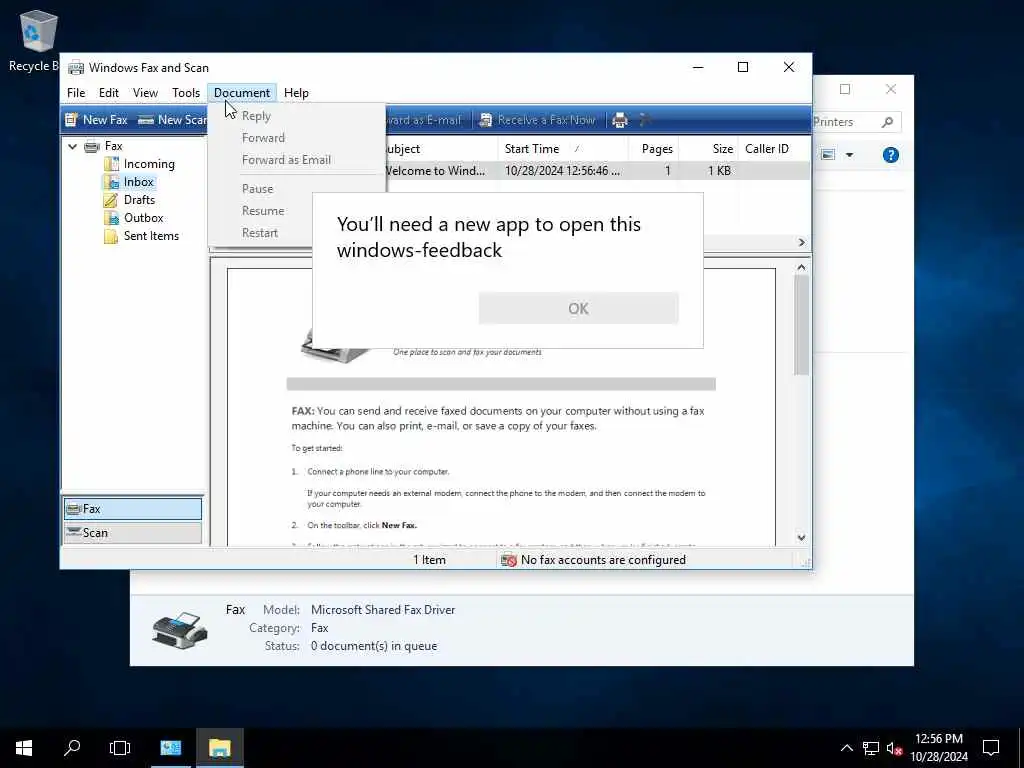Open the Help menu

point(296,93)
